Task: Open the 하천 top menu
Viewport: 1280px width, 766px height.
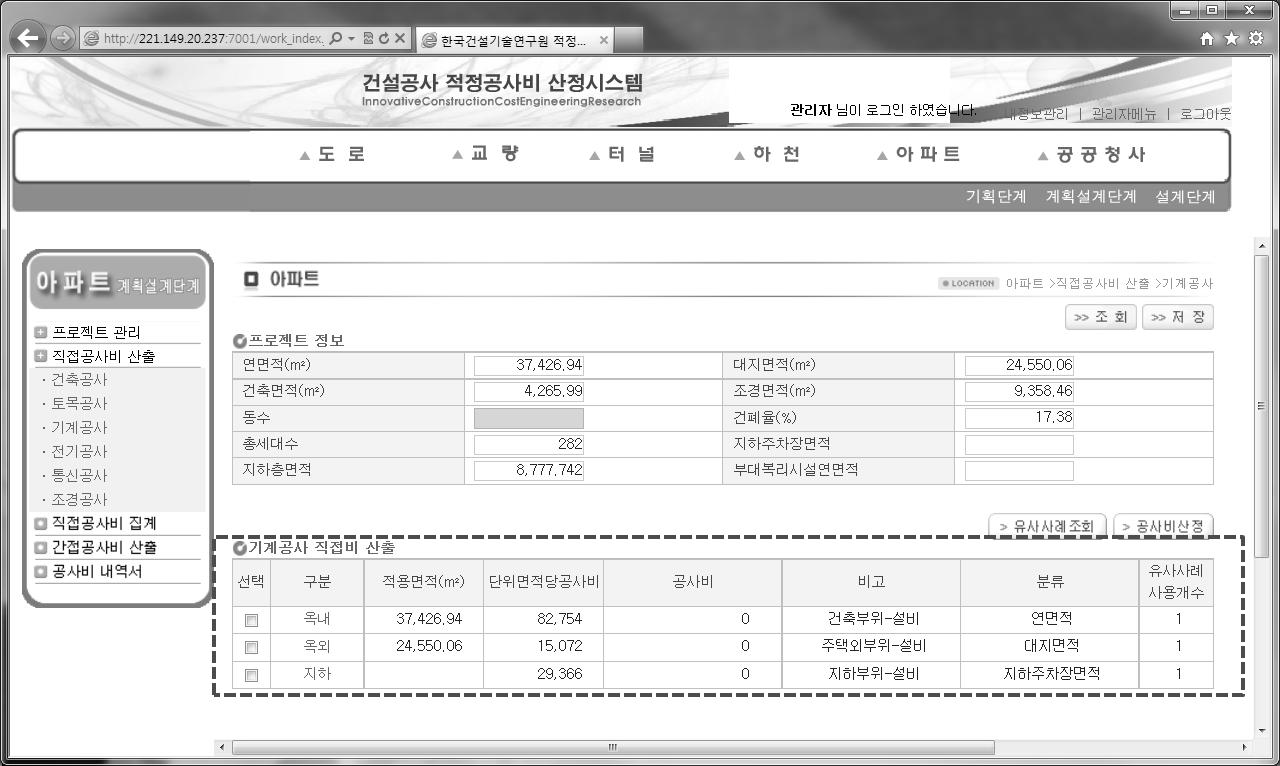Action: 767,154
